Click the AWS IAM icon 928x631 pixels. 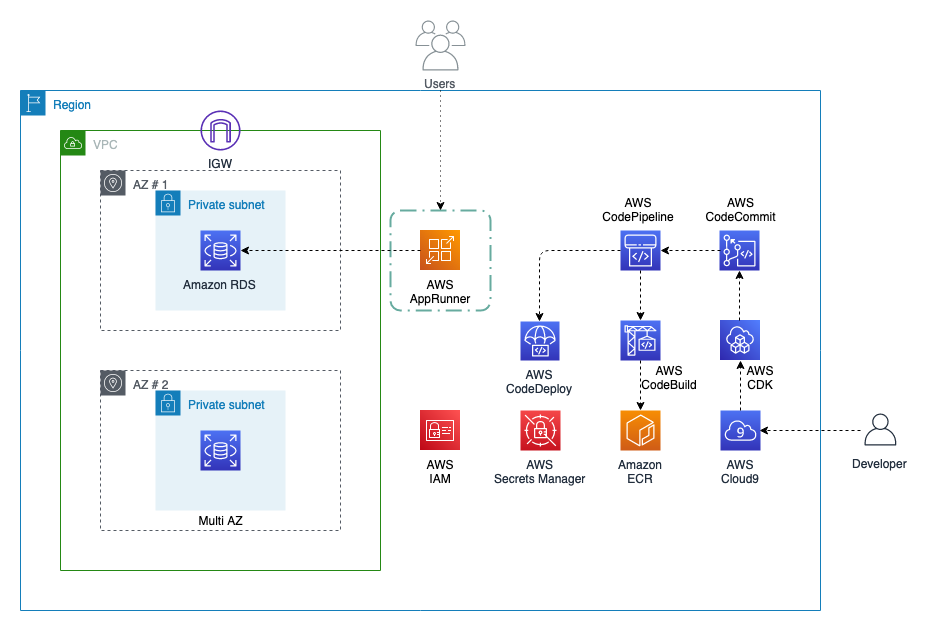(440, 430)
